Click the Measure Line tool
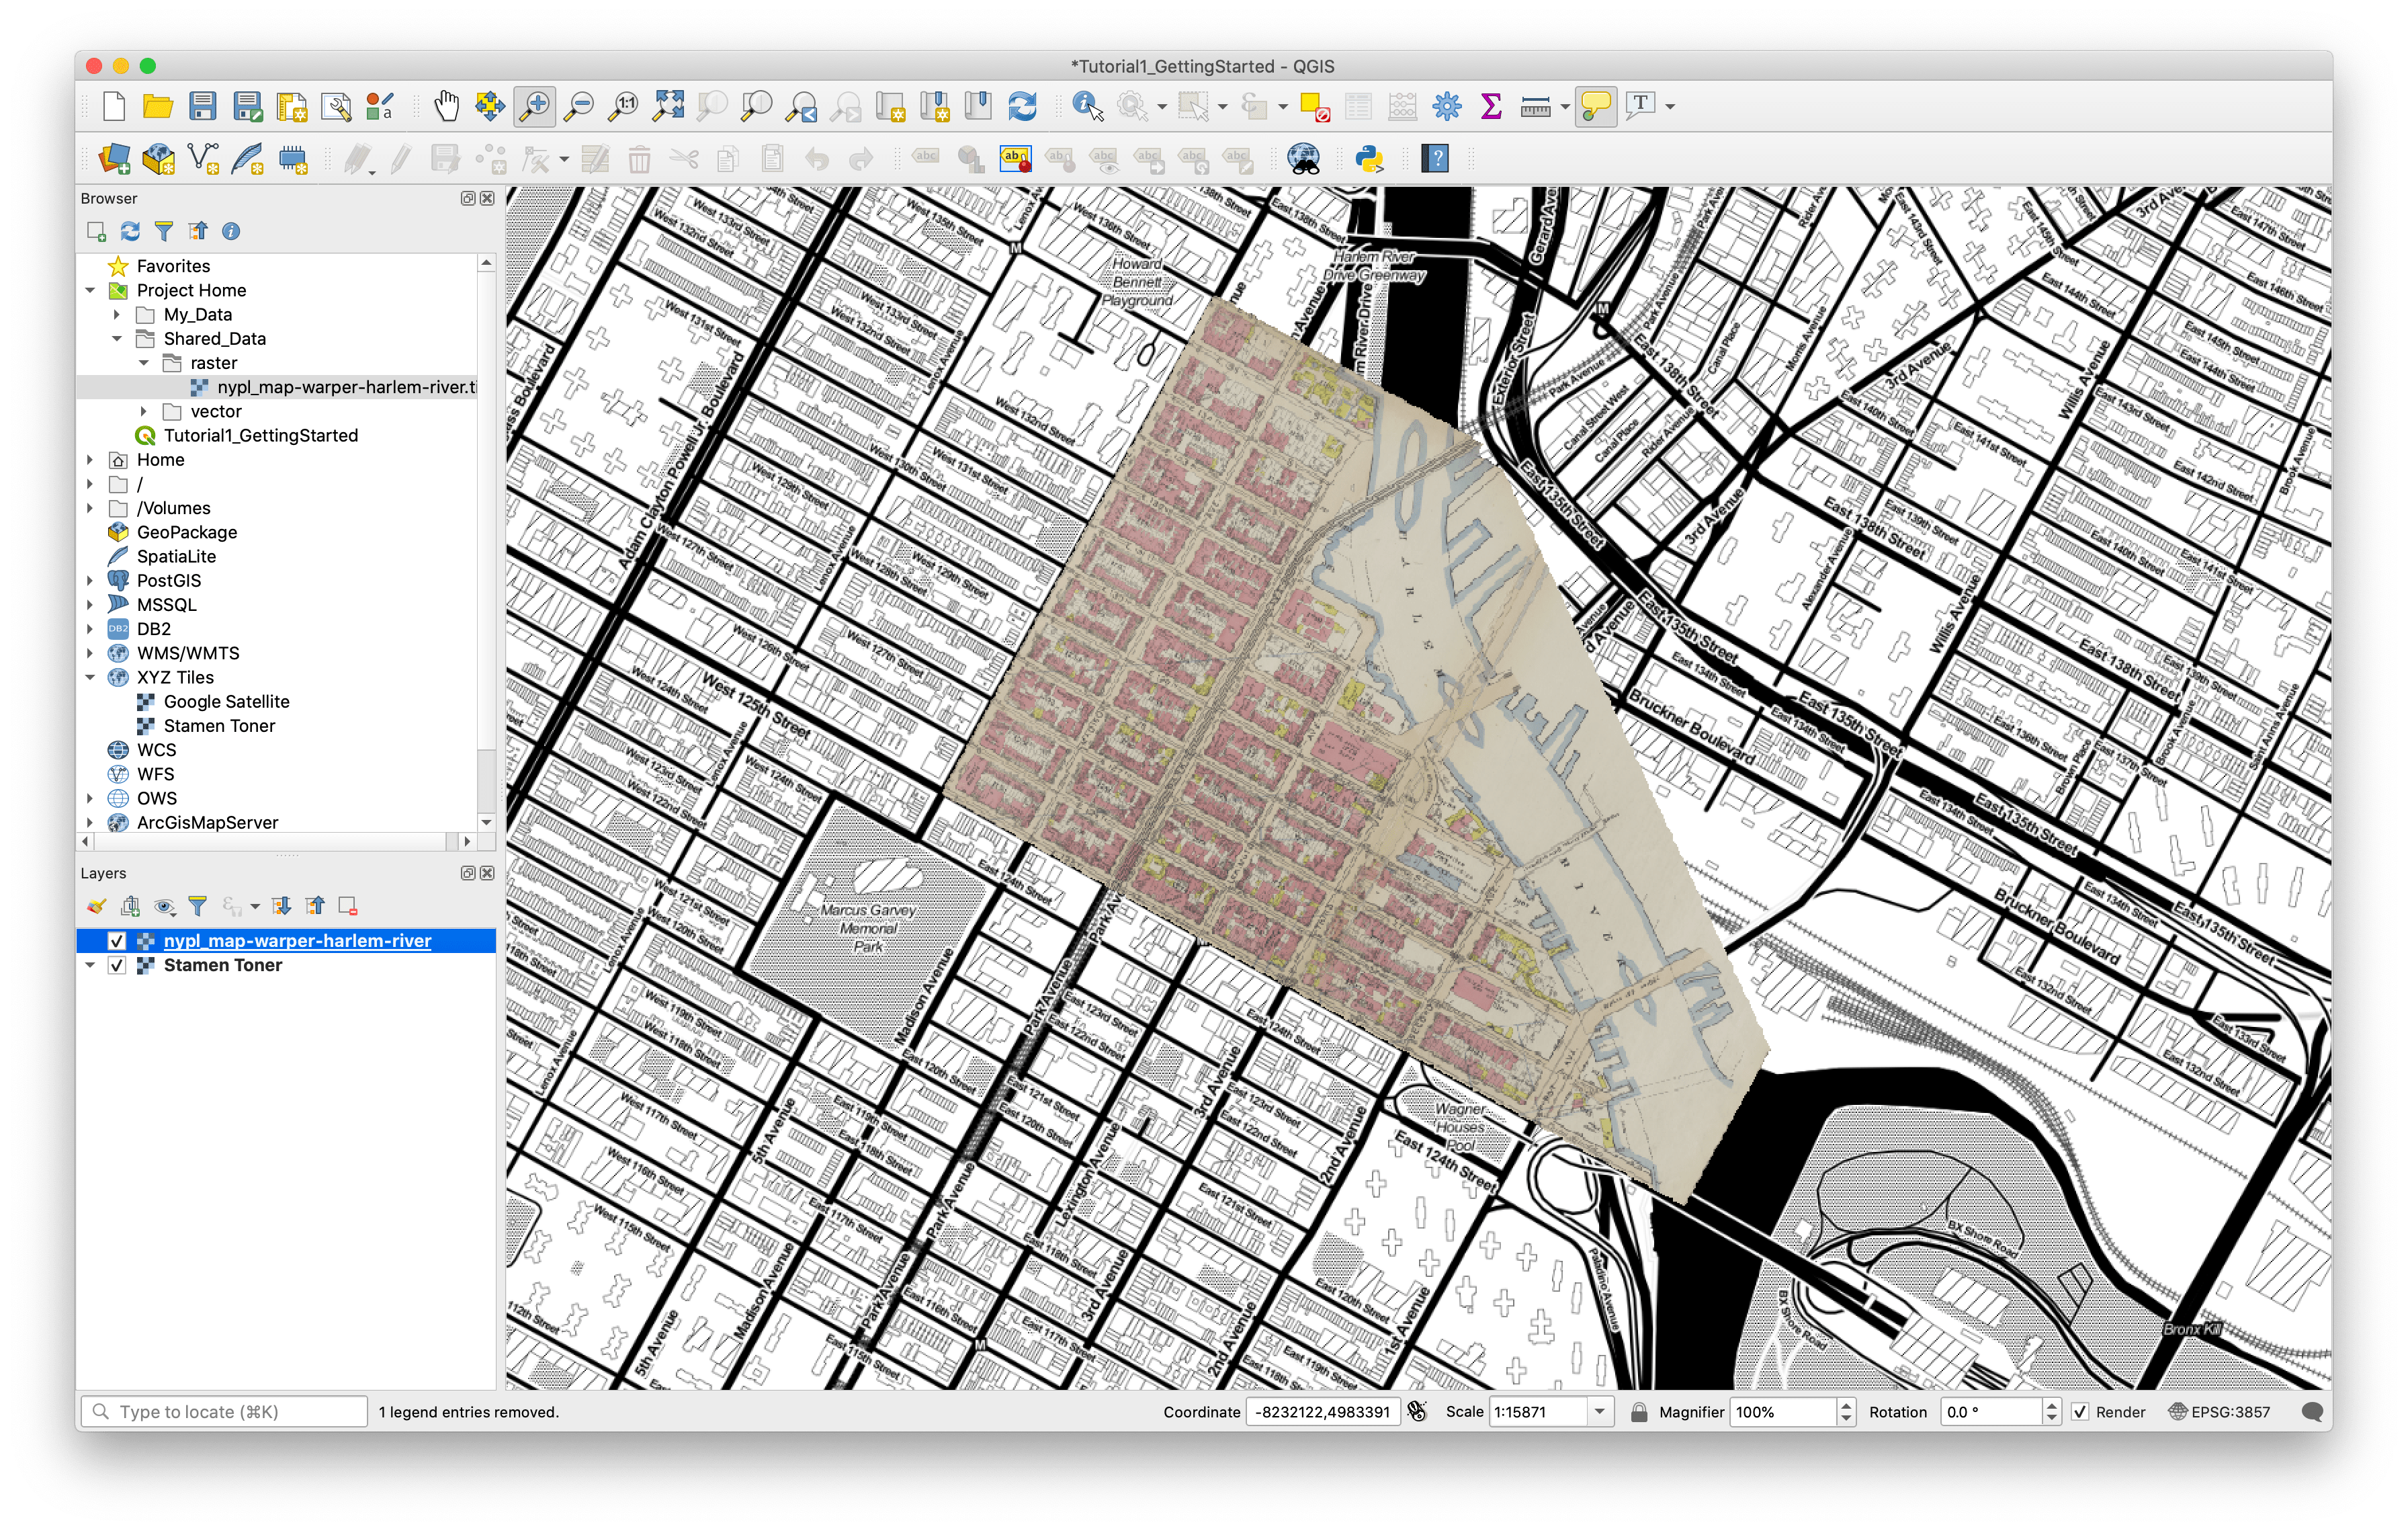This screenshot has height=1531, width=2408. [x=1537, y=106]
